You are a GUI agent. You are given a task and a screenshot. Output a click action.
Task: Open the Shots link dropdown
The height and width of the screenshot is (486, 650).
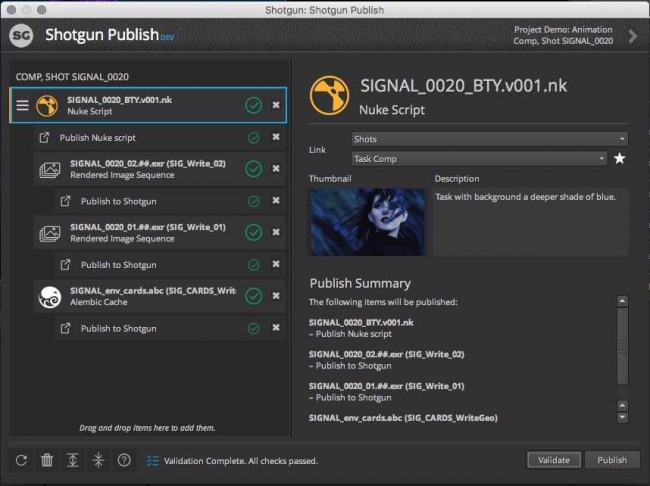coord(489,139)
